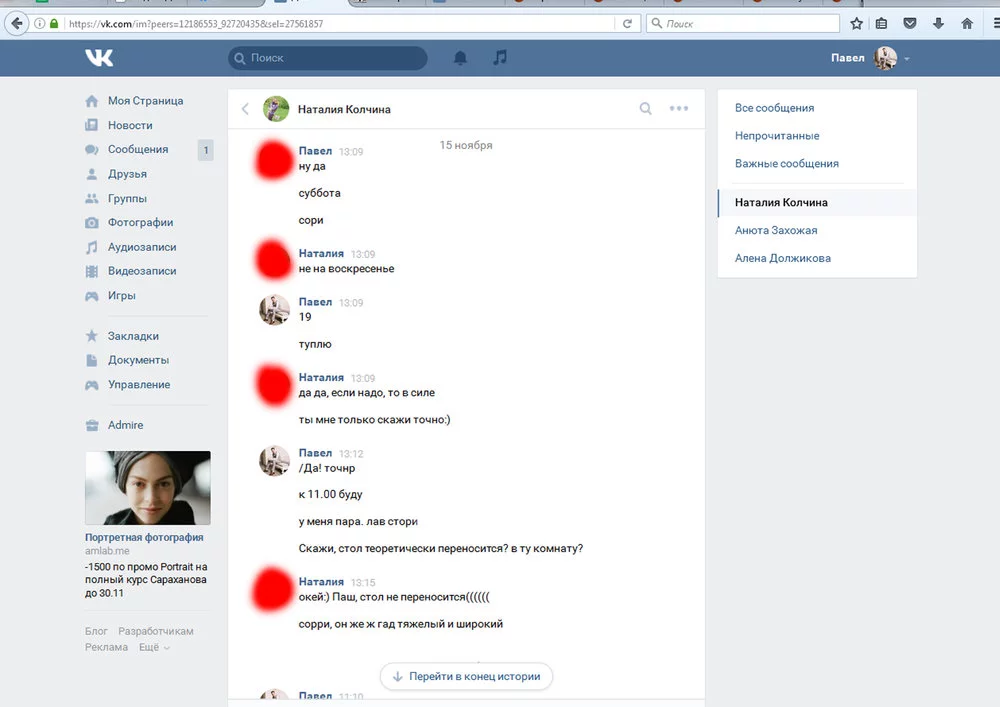Show Все сообщения filter
Viewport: 1000px width, 707px height.
[774, 108]
